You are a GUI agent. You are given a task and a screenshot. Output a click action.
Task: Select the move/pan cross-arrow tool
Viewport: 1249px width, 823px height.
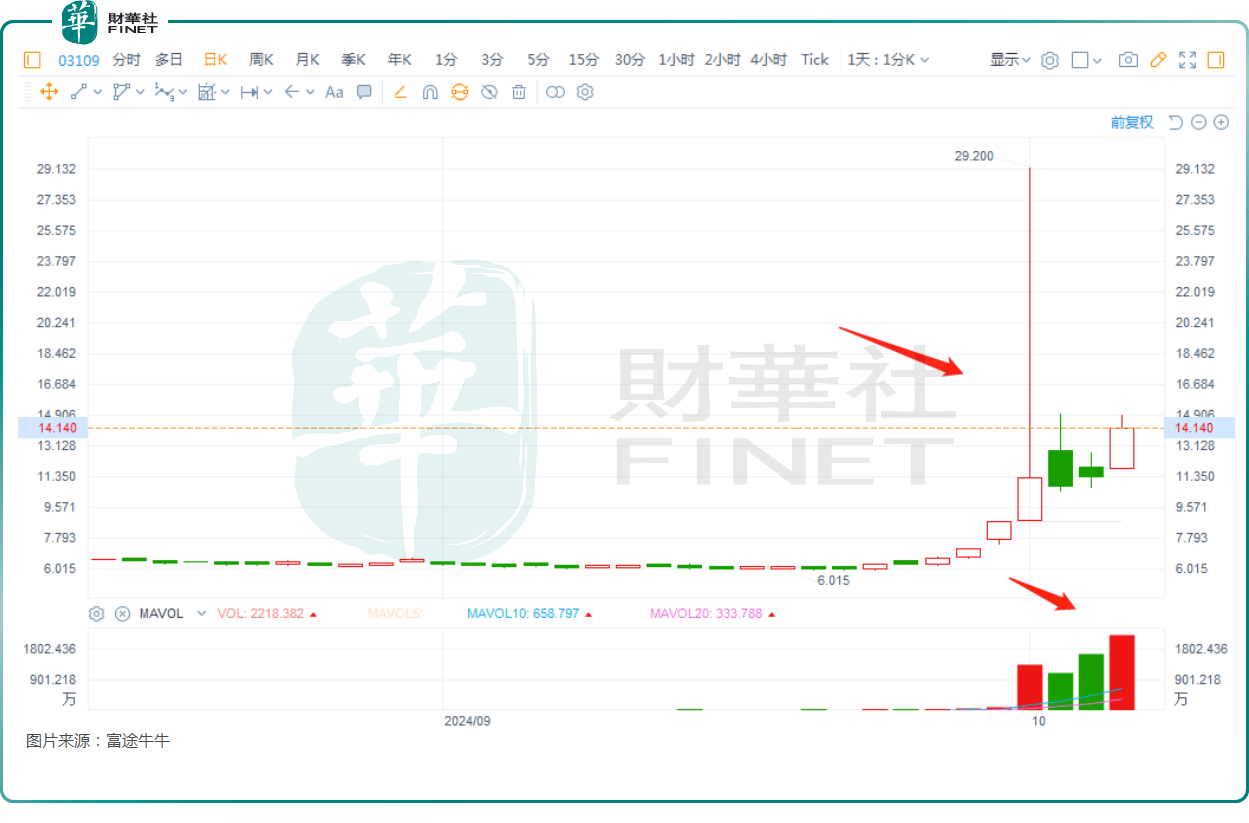(48, 92)
